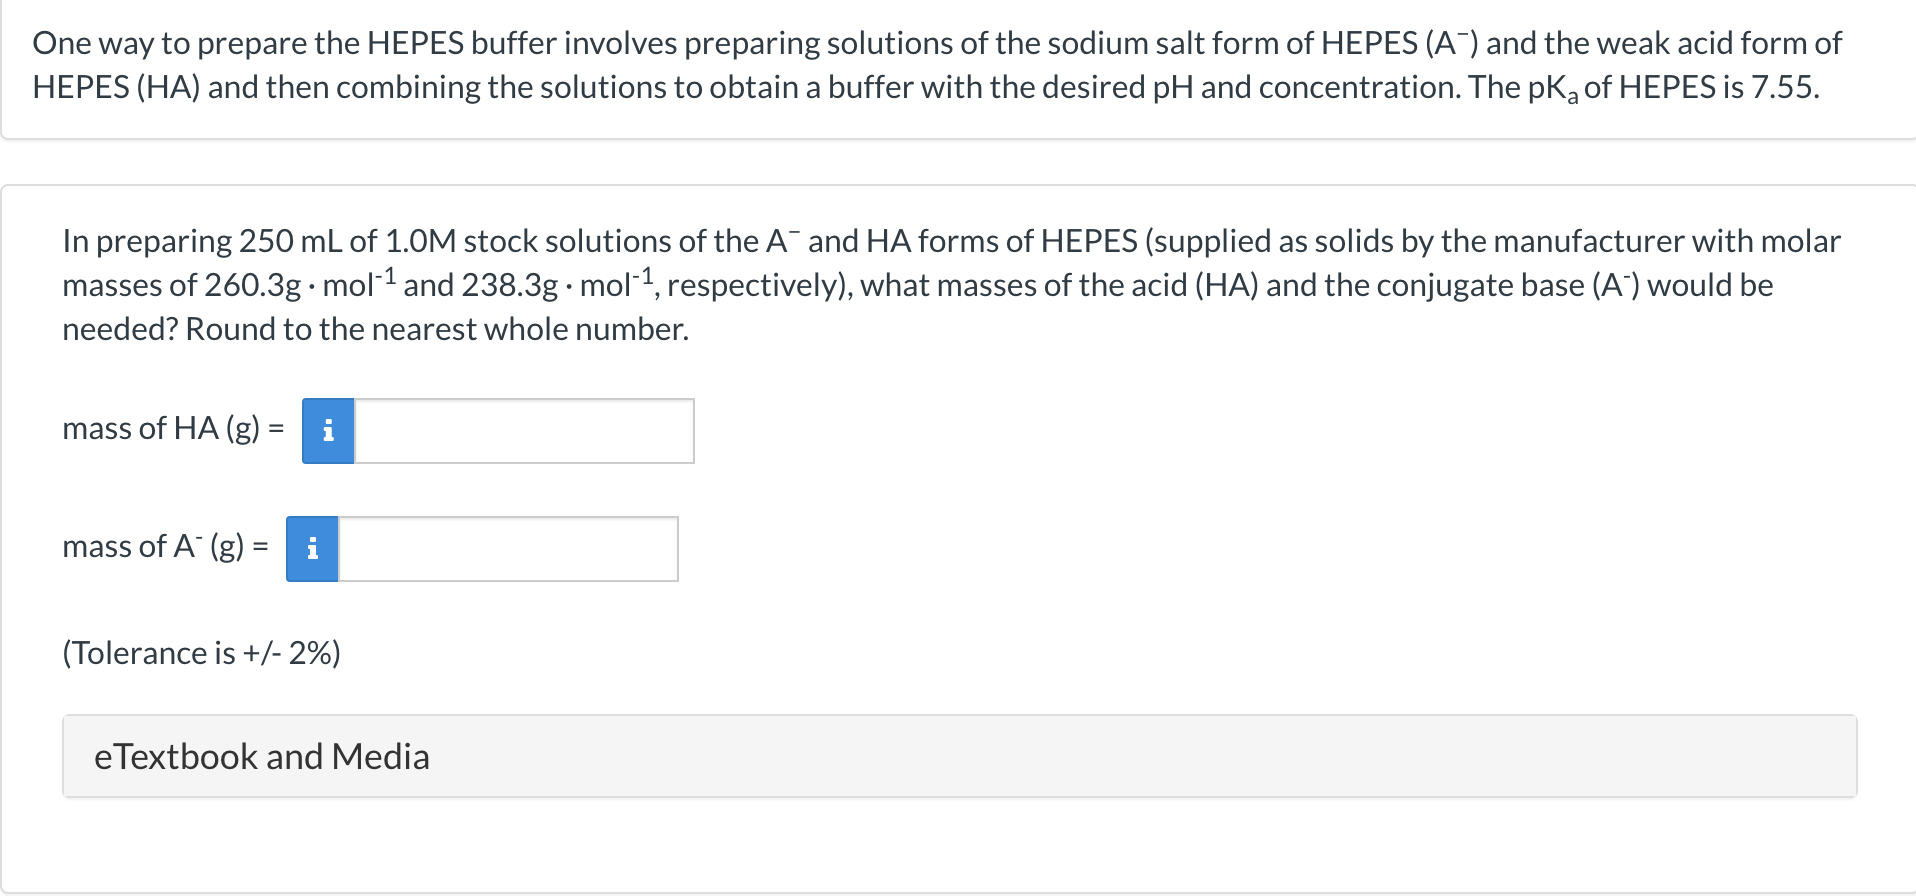This screenshot has height=896, width=1916.
Task: Click the tolerance note text
Action: pos(200,653)
